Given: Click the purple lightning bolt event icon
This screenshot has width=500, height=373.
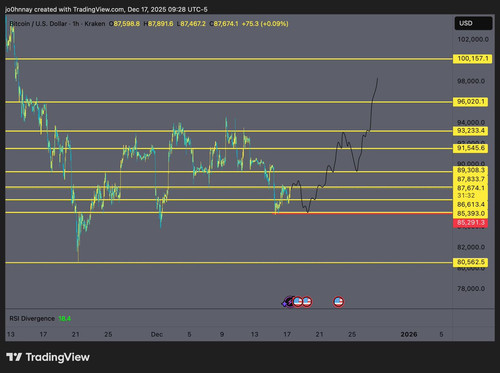Looking at the screenshot, I should click(290, 302).
